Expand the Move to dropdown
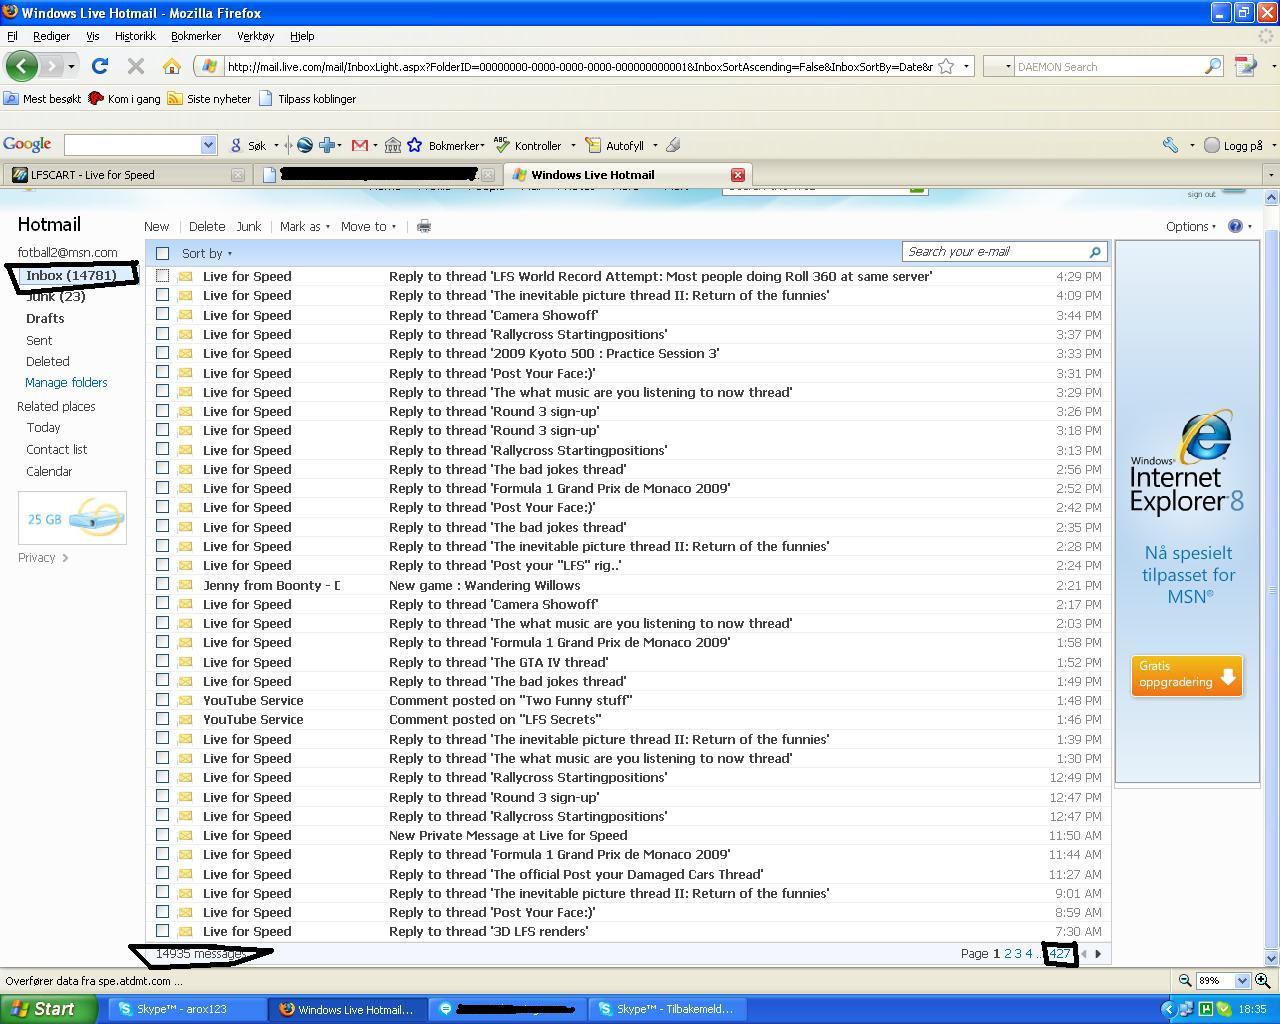Viewport: 1280px width, 1024px height. (368, 226)
